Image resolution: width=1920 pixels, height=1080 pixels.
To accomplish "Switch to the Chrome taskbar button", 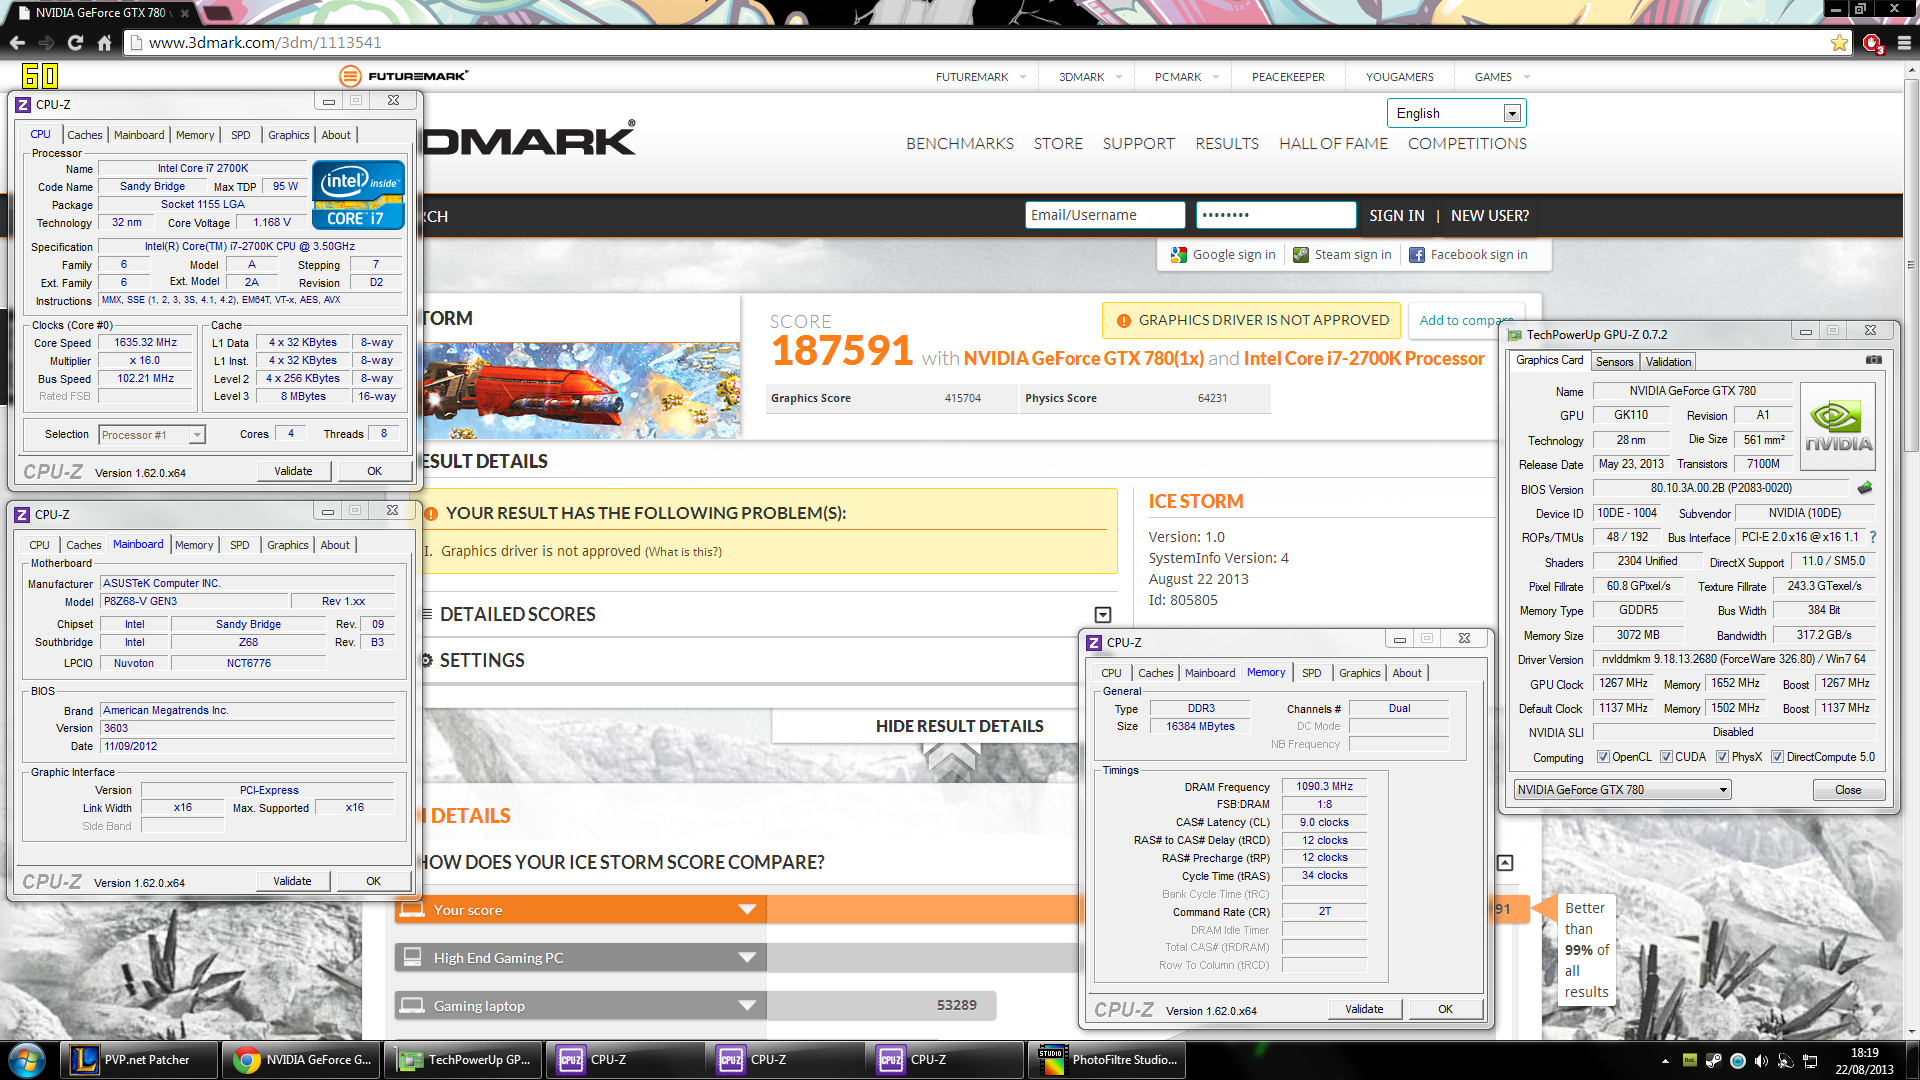I will [301, 1060].
